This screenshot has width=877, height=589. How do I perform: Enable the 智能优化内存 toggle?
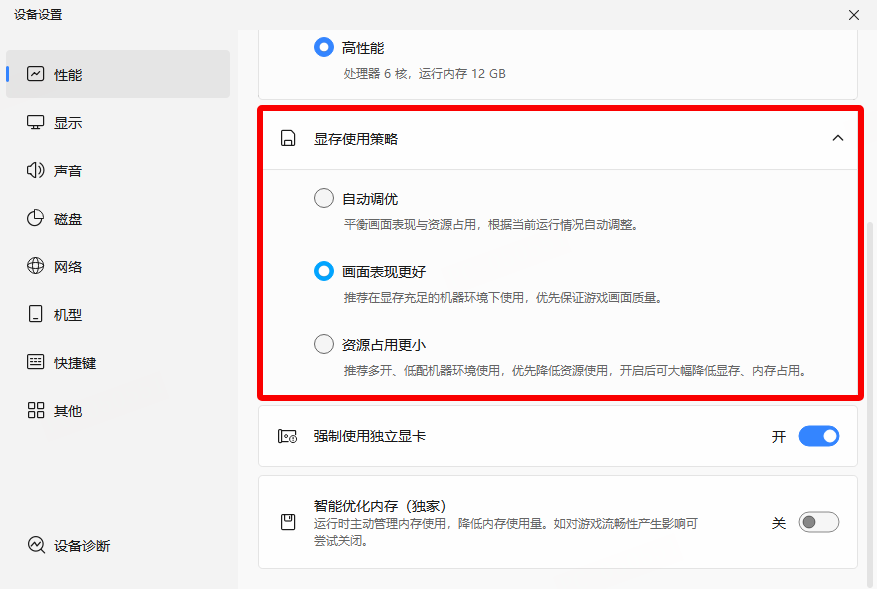pos(818,522)
